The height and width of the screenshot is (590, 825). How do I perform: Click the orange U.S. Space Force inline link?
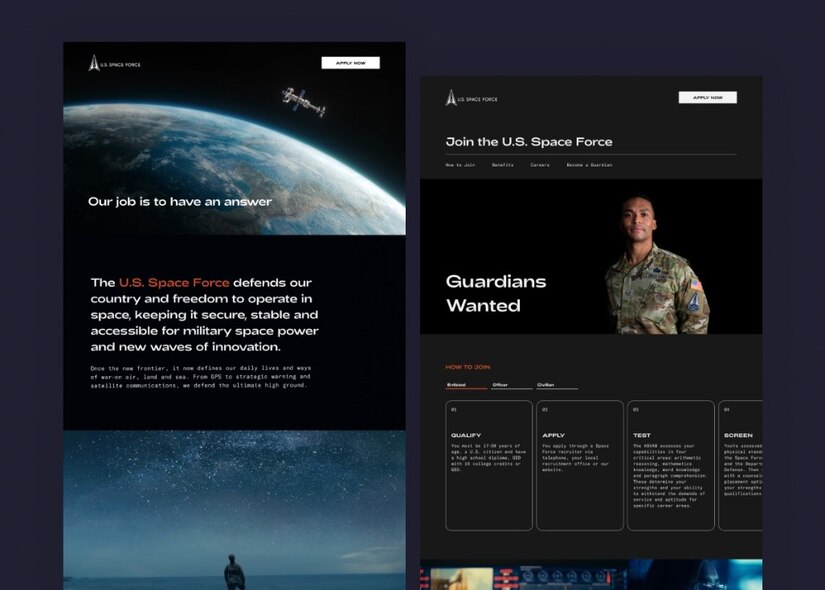coord(173,282)
